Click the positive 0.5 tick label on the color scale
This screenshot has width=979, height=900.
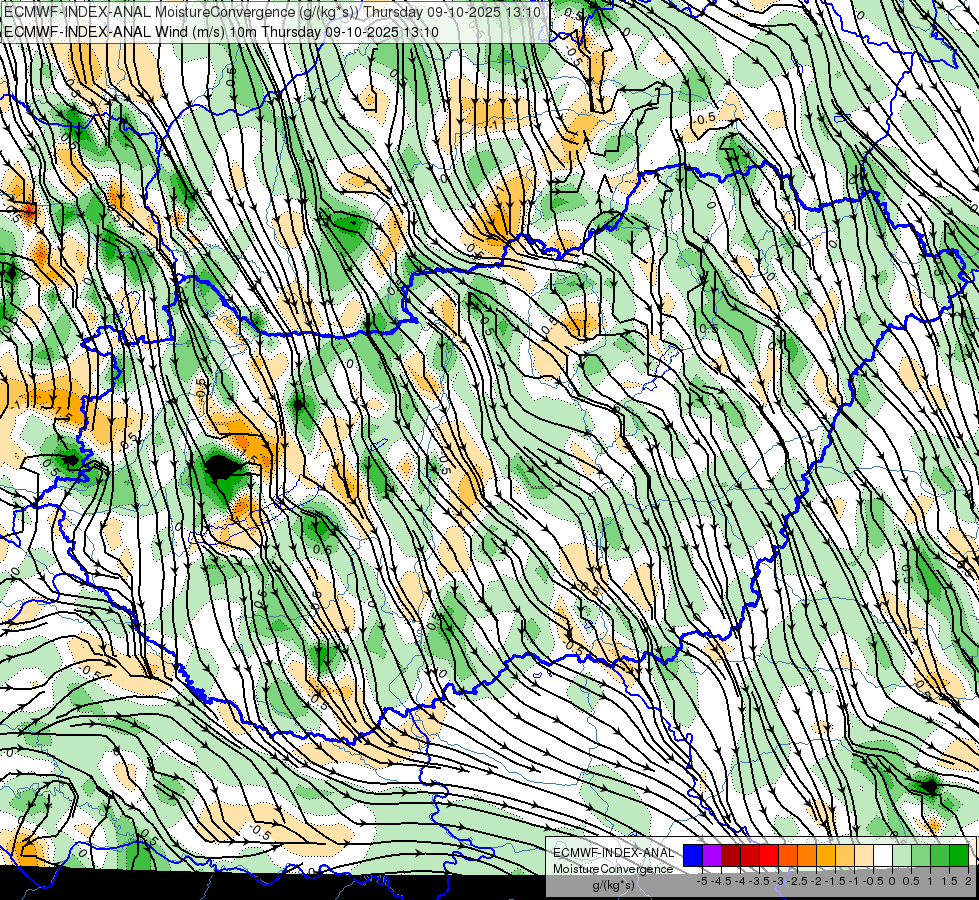coord(910,881)
